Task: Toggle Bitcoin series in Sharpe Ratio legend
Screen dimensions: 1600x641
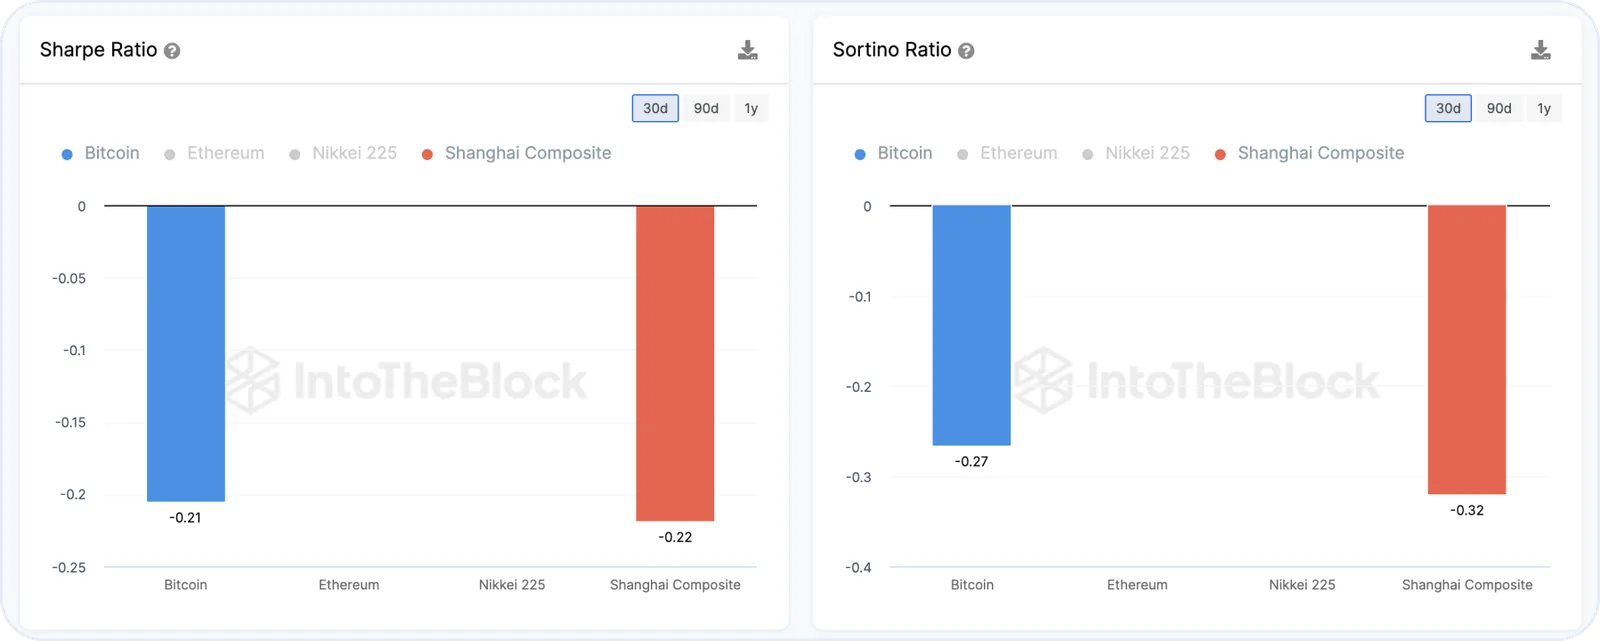Action: tap(101, 153)
